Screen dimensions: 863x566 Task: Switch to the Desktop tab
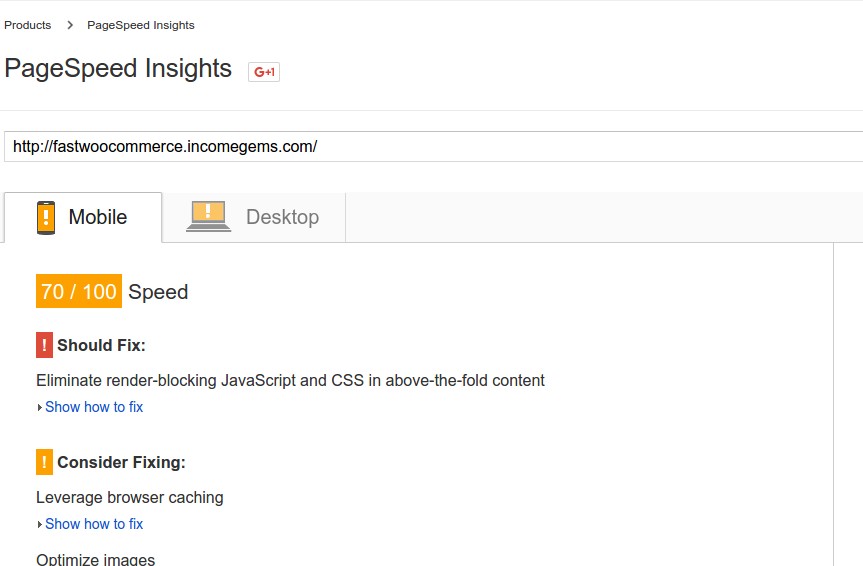pyautogui.click(x=254, y=217)
